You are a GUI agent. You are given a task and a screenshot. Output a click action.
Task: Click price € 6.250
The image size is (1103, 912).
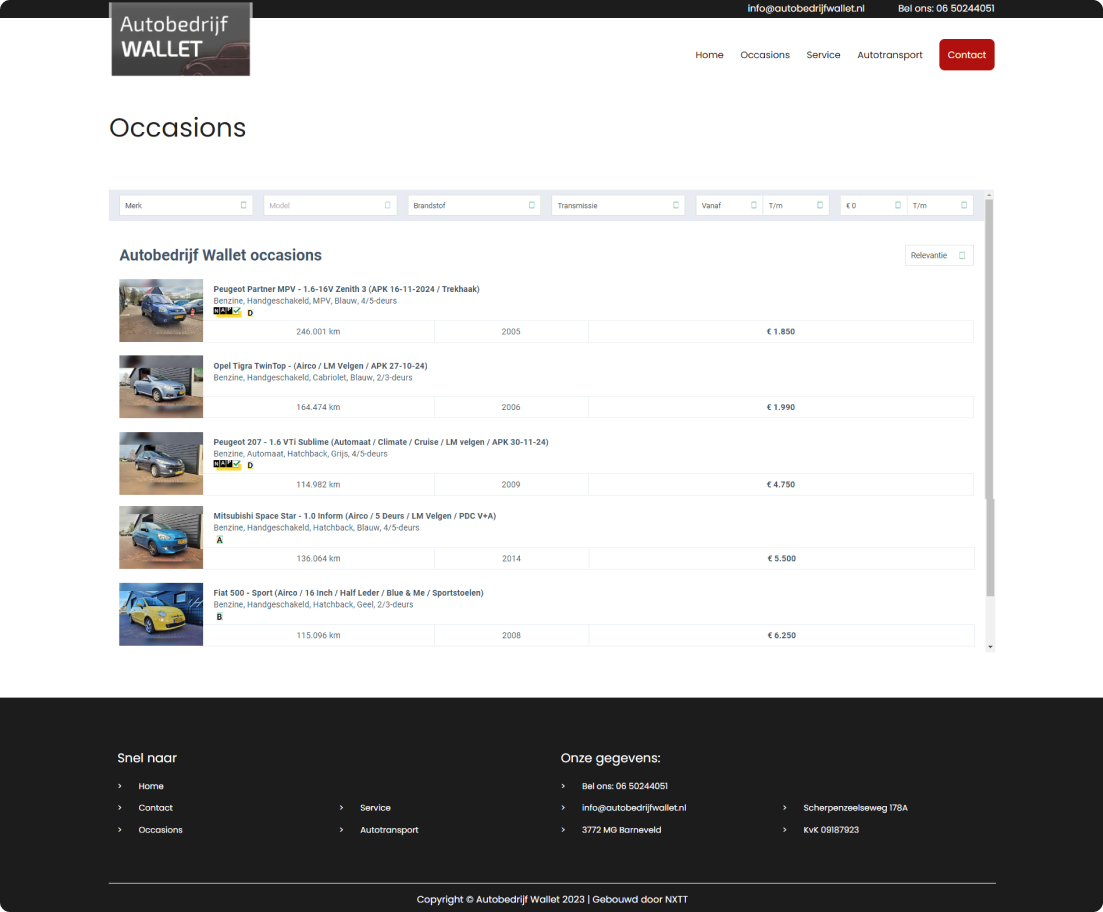coord(782,635)
